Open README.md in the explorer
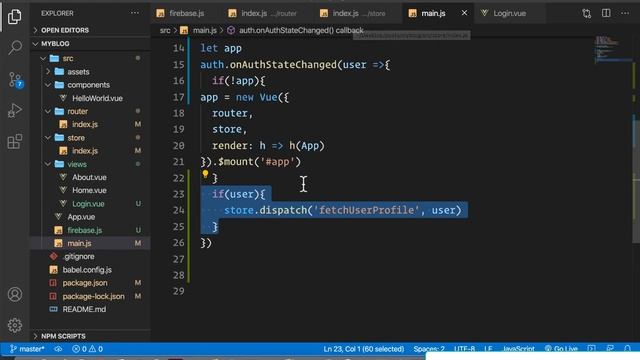 point(84,309)
